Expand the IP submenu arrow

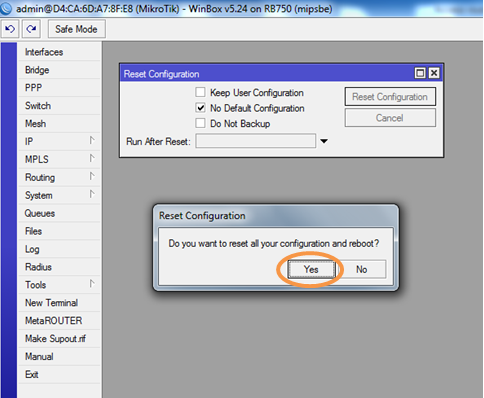point(92,140)
